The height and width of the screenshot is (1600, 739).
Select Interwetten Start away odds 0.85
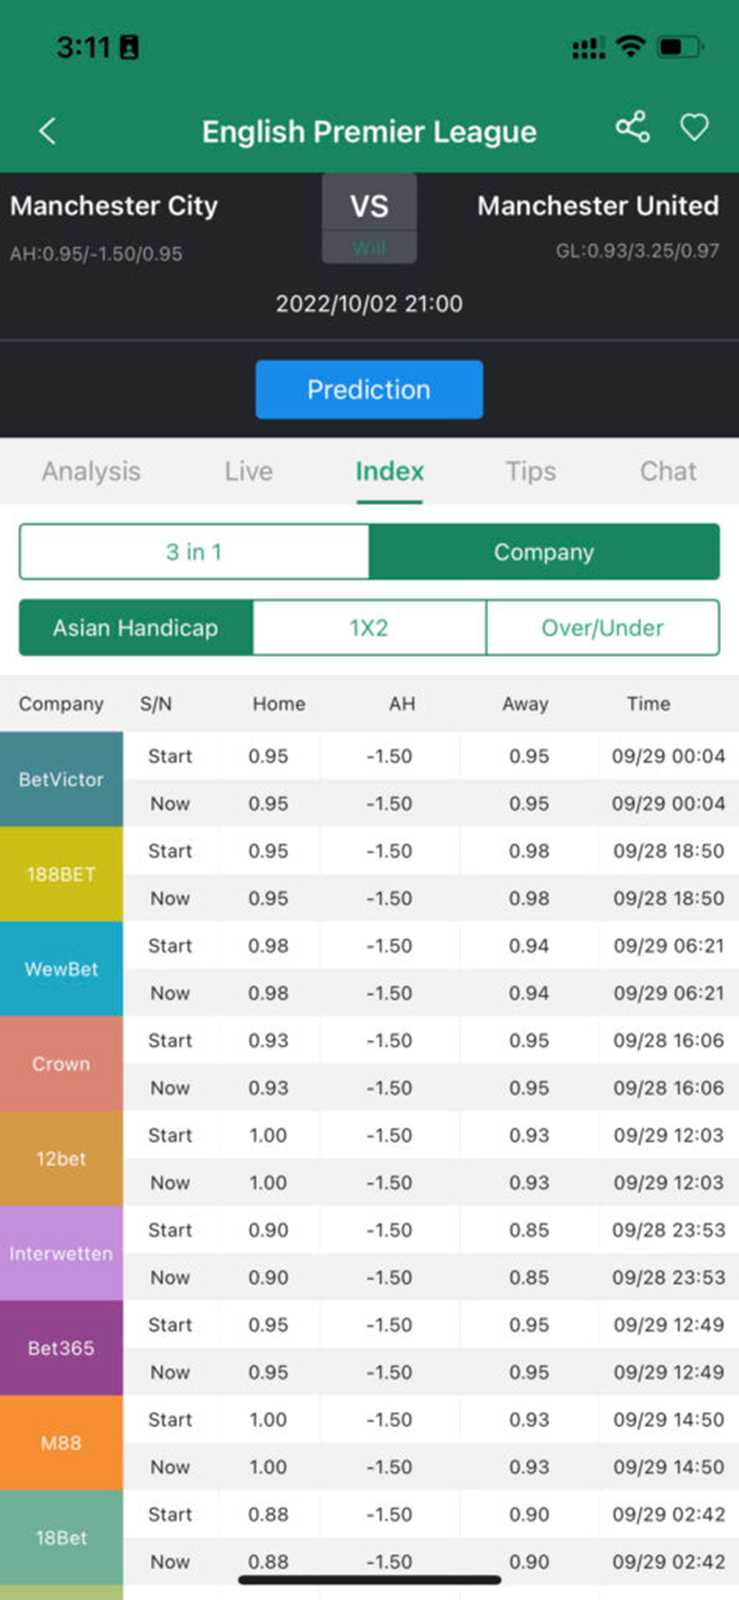coord(529,1230)
